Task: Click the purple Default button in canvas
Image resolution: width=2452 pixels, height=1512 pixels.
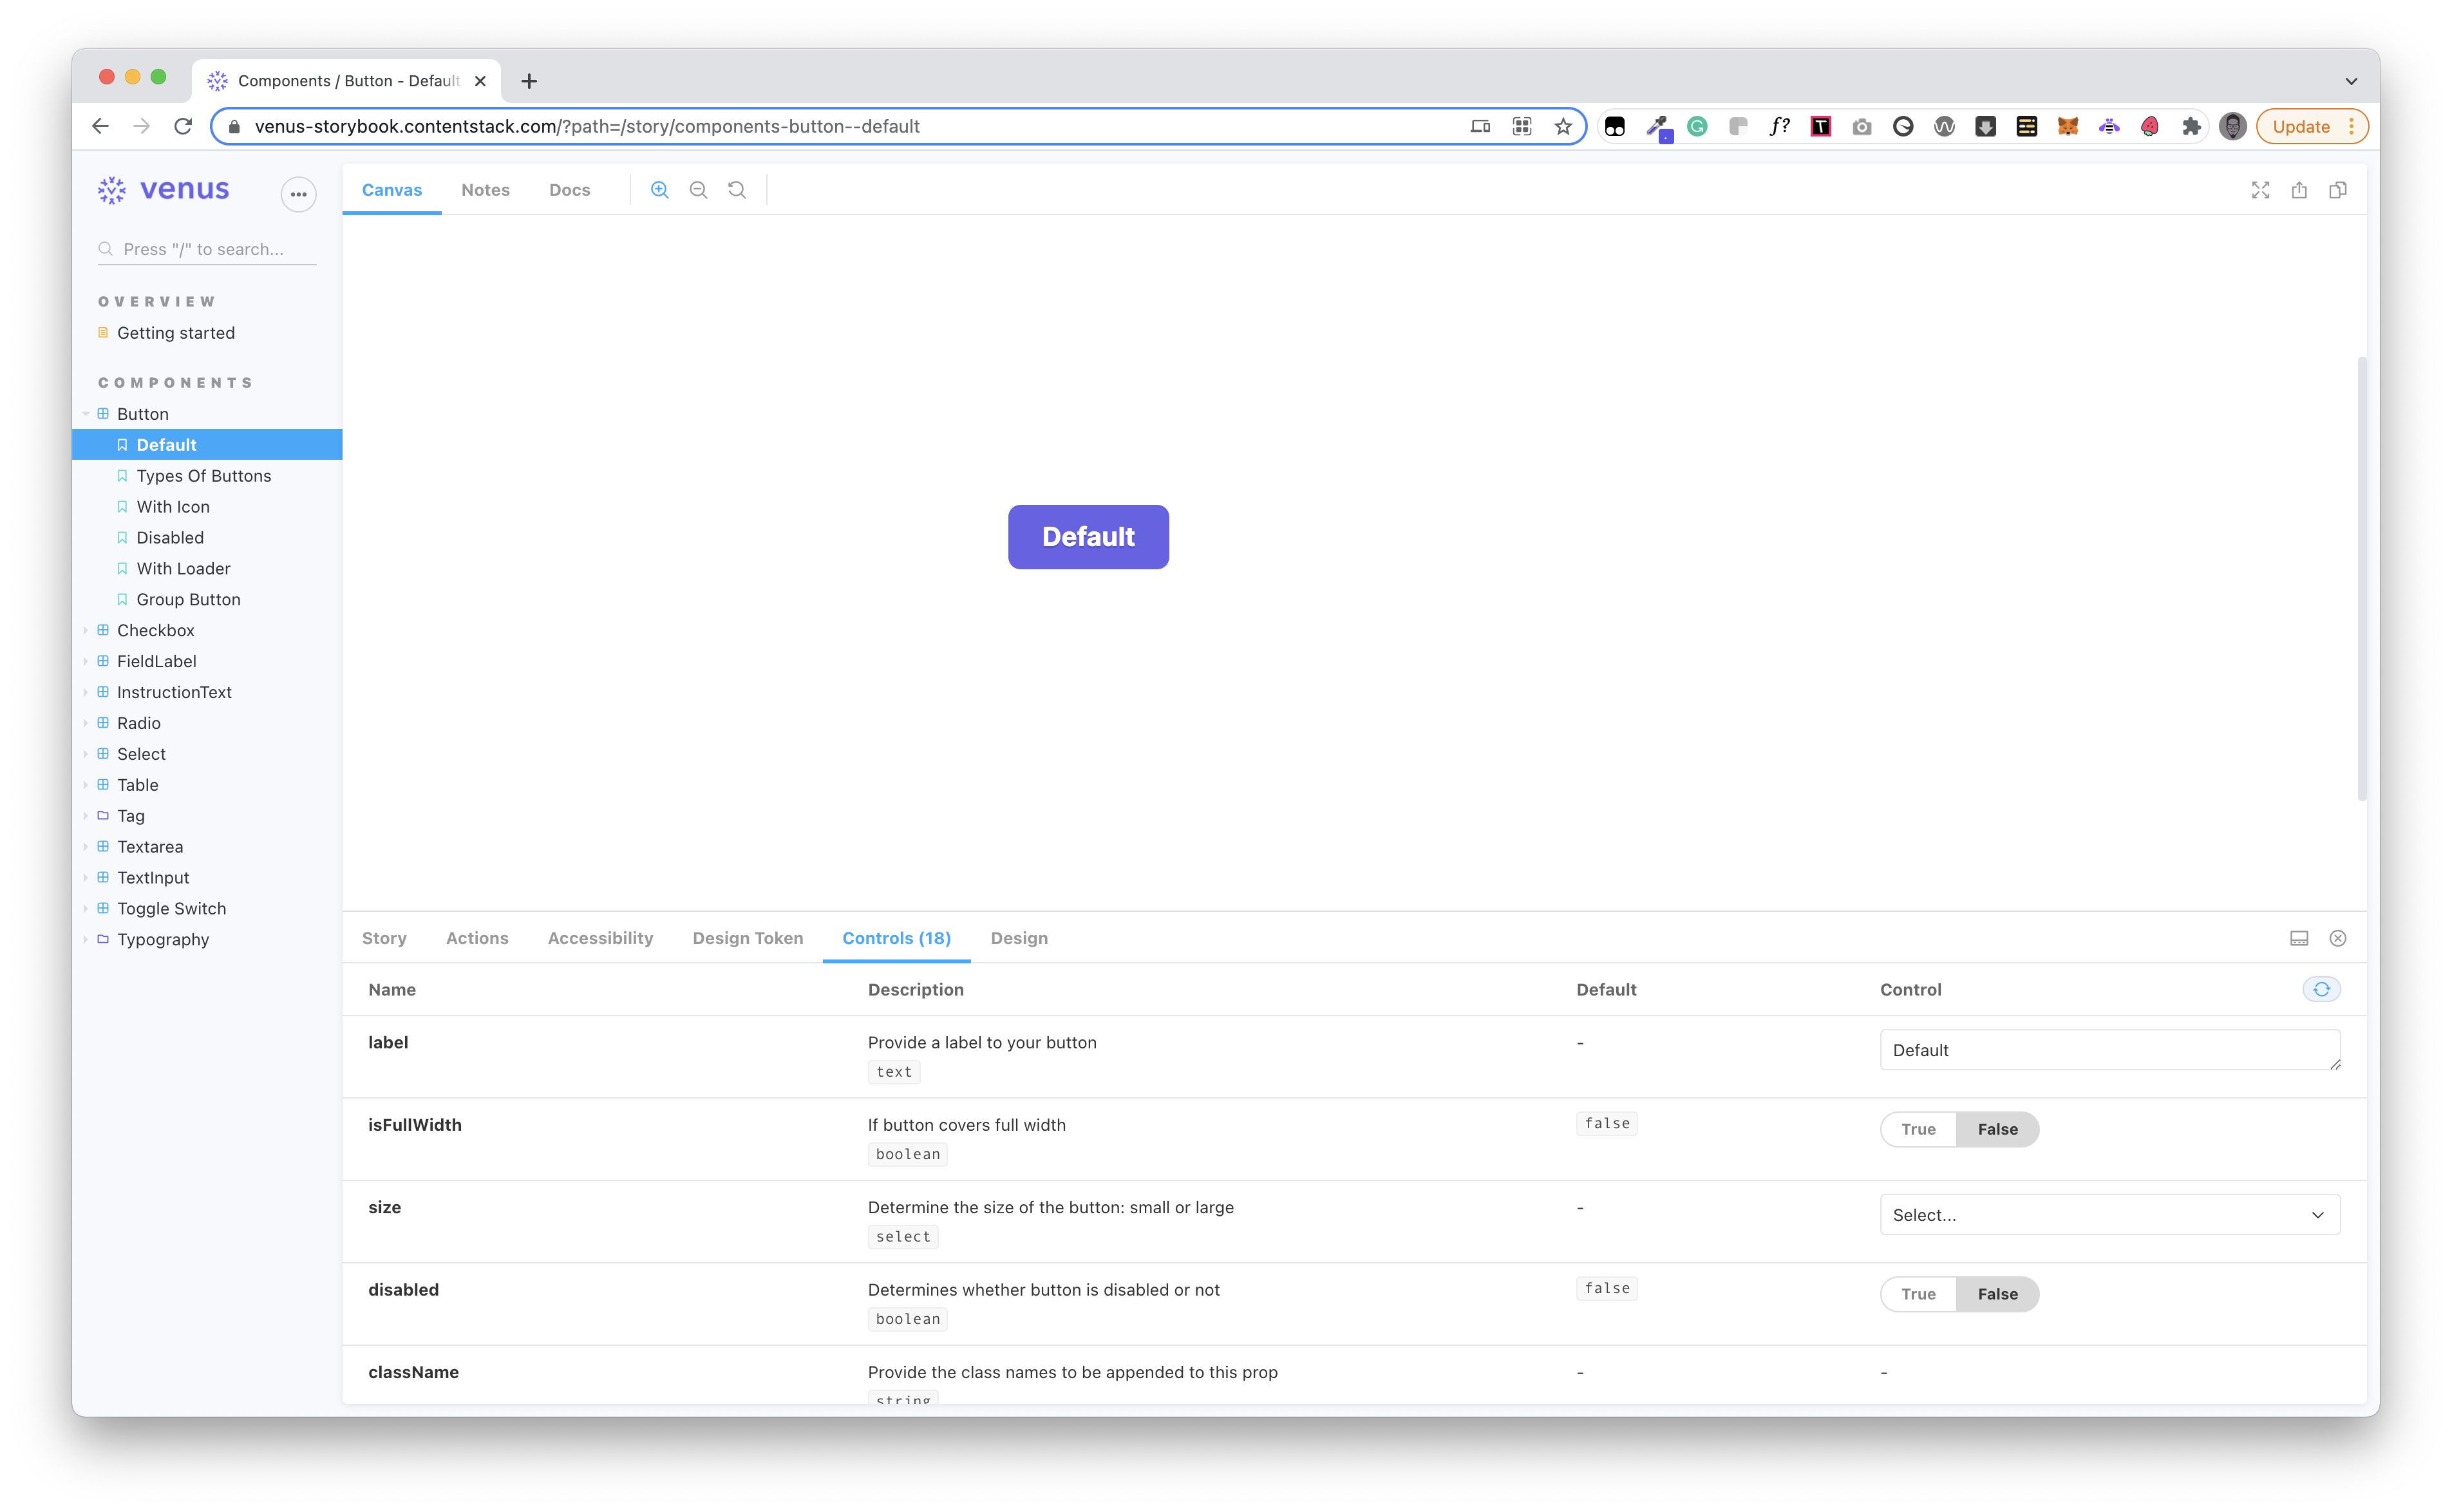Action: coord(1088,537)
